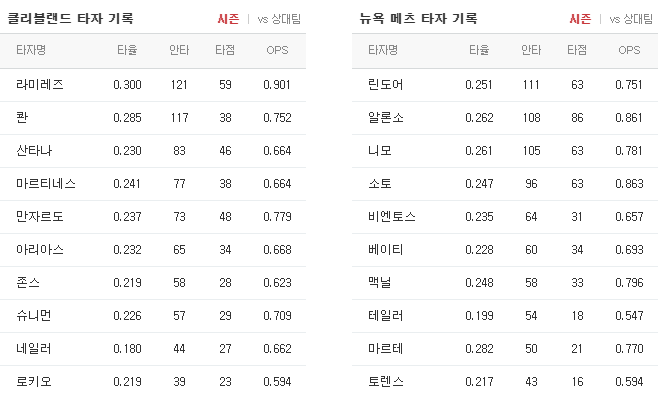The image size is (658, 405).
Task: Open player 토렌스 entry
Action: [386, 381]
